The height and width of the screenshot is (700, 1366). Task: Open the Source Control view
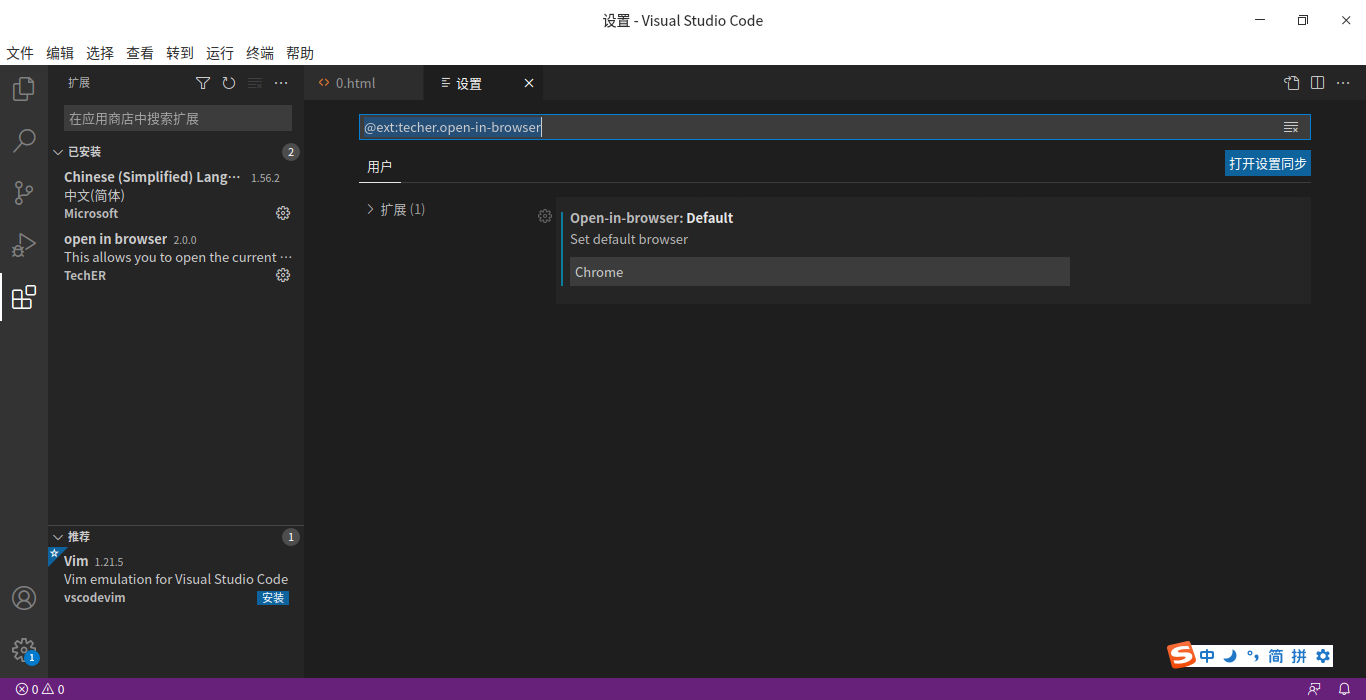tap(24, 193)
